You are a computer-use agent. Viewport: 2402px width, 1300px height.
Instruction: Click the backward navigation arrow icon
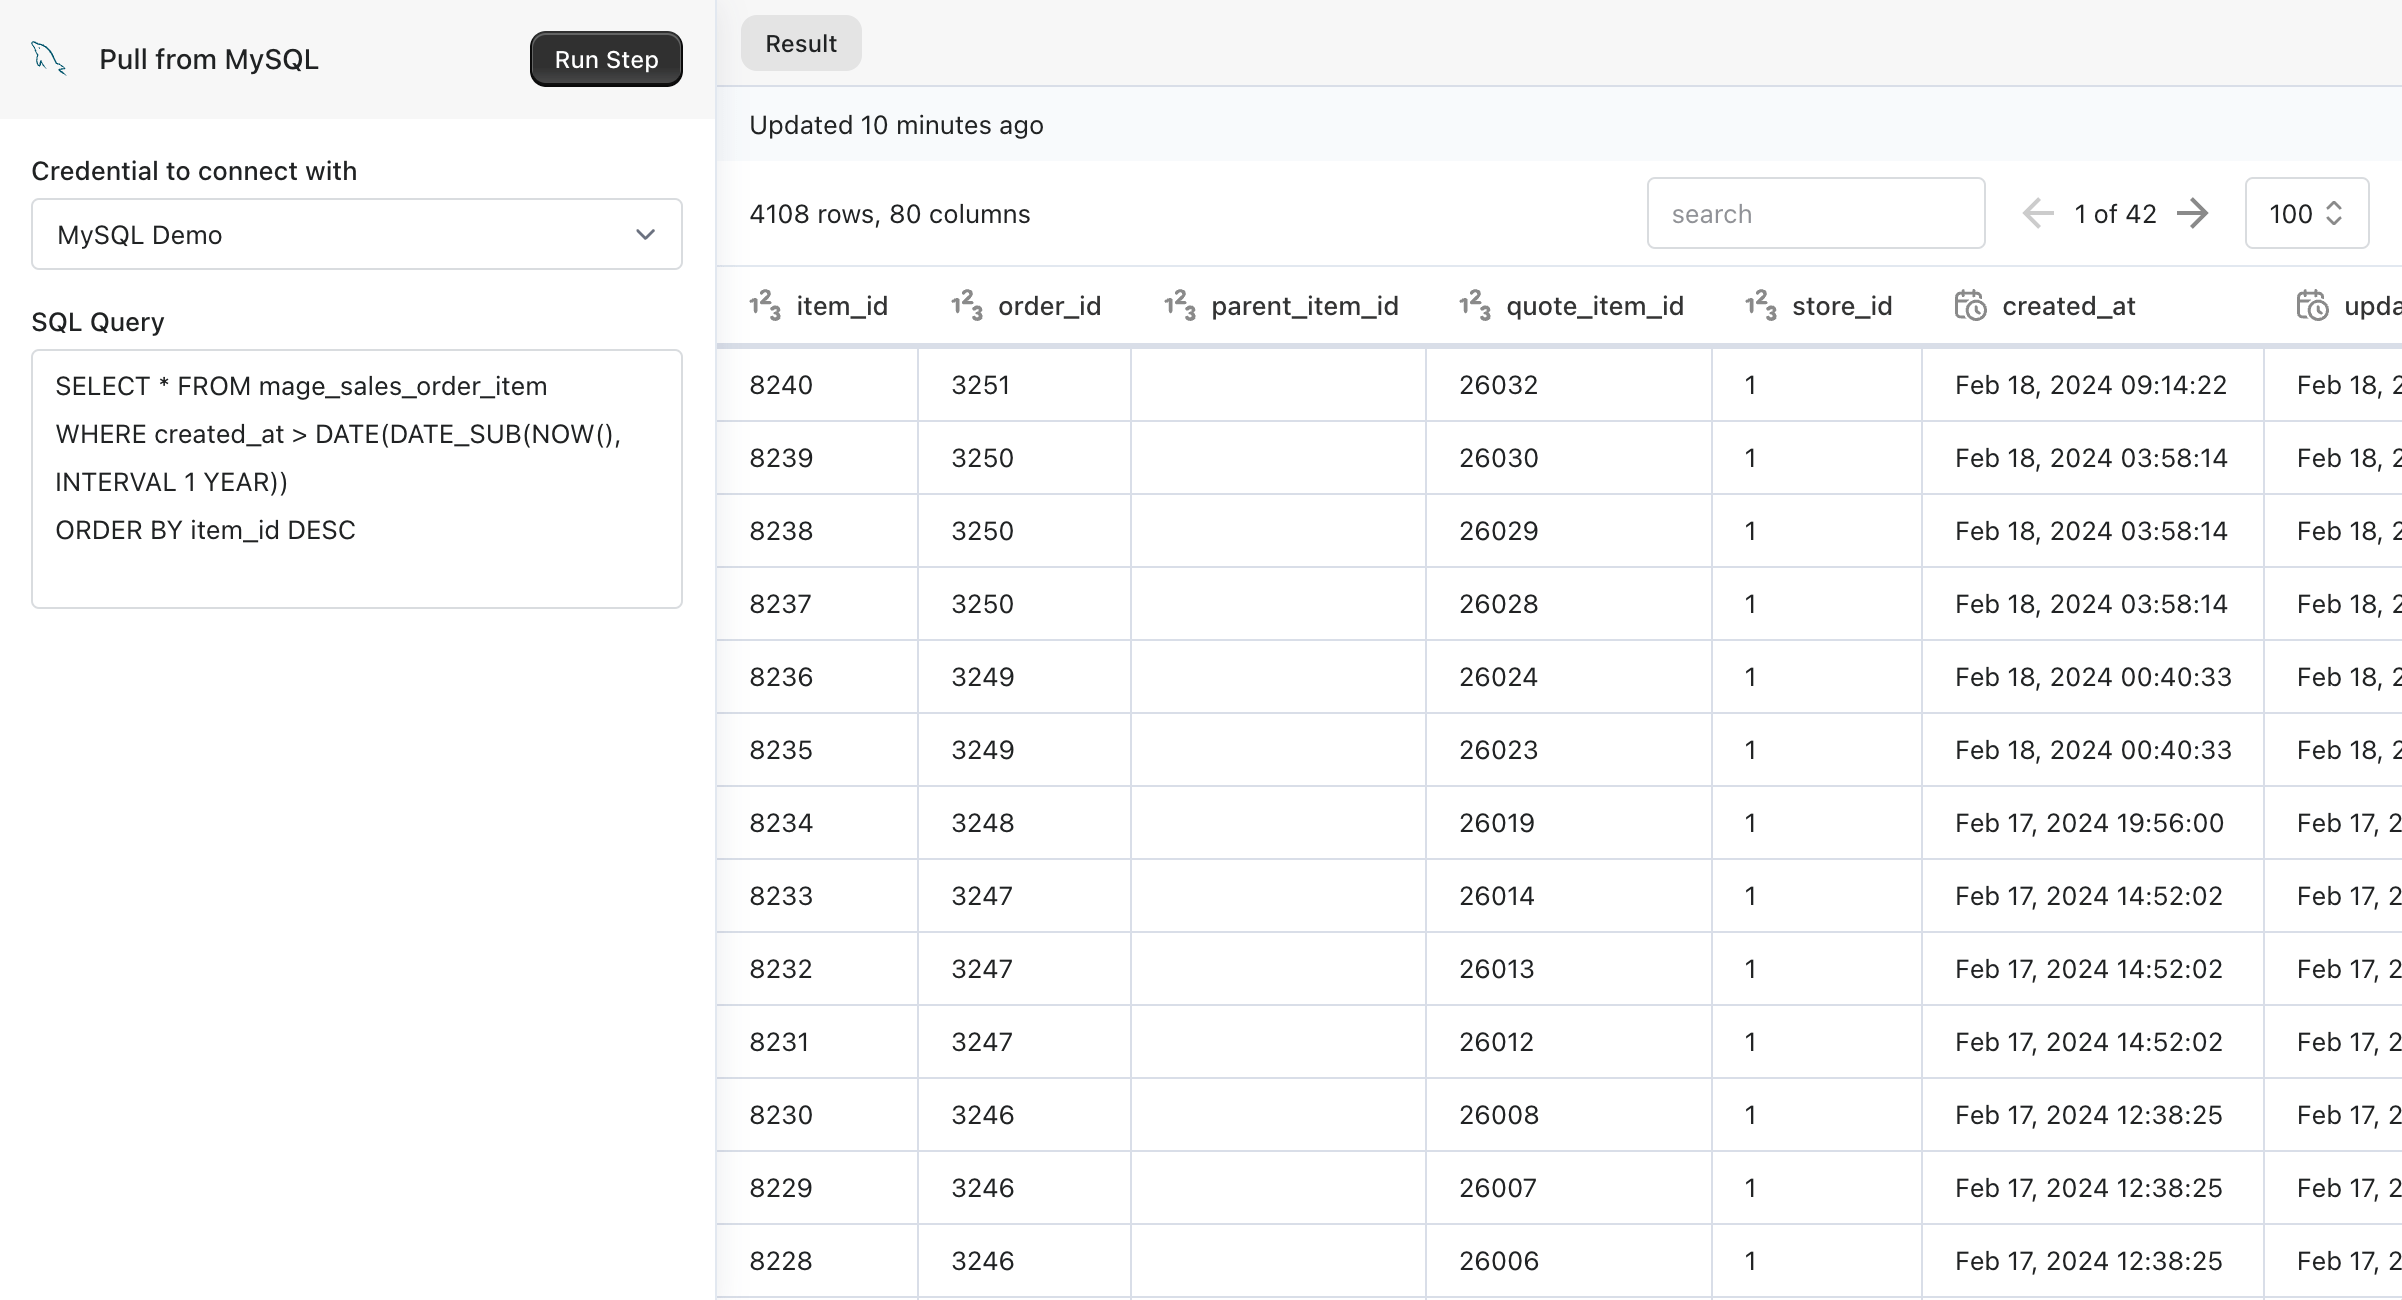click(x=2036, y=213)
